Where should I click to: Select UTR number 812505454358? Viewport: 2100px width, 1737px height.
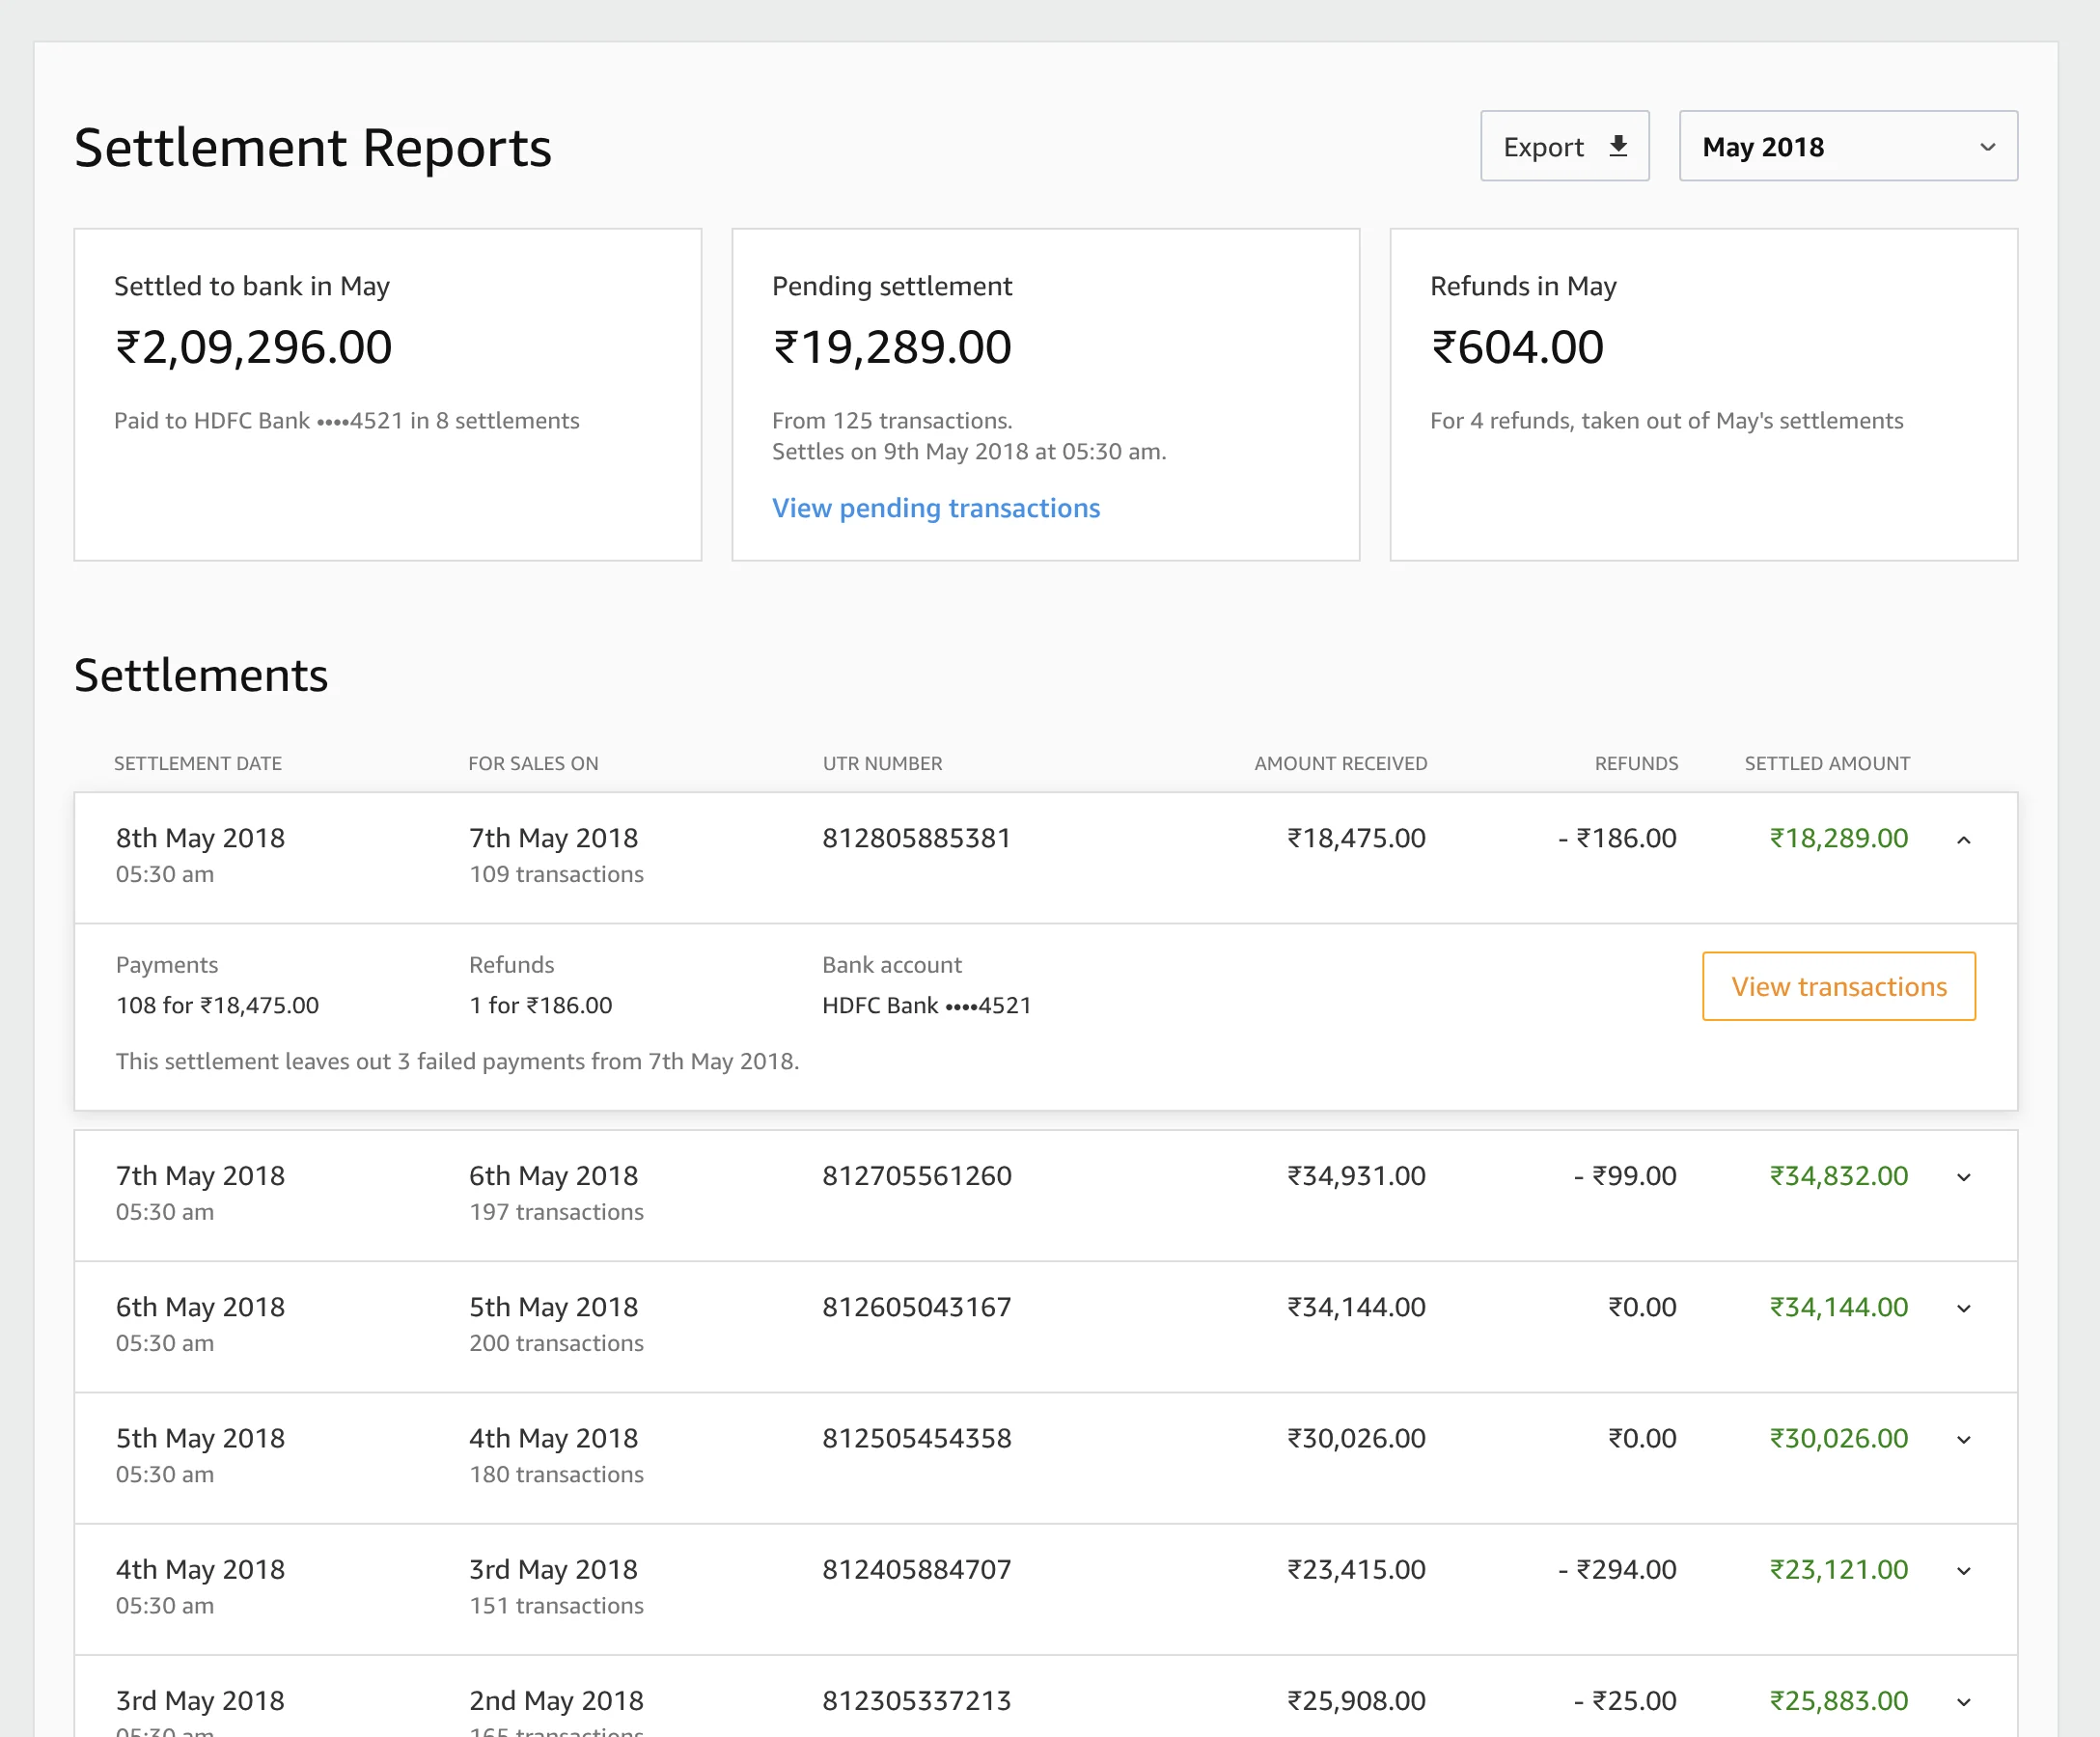916,1437
